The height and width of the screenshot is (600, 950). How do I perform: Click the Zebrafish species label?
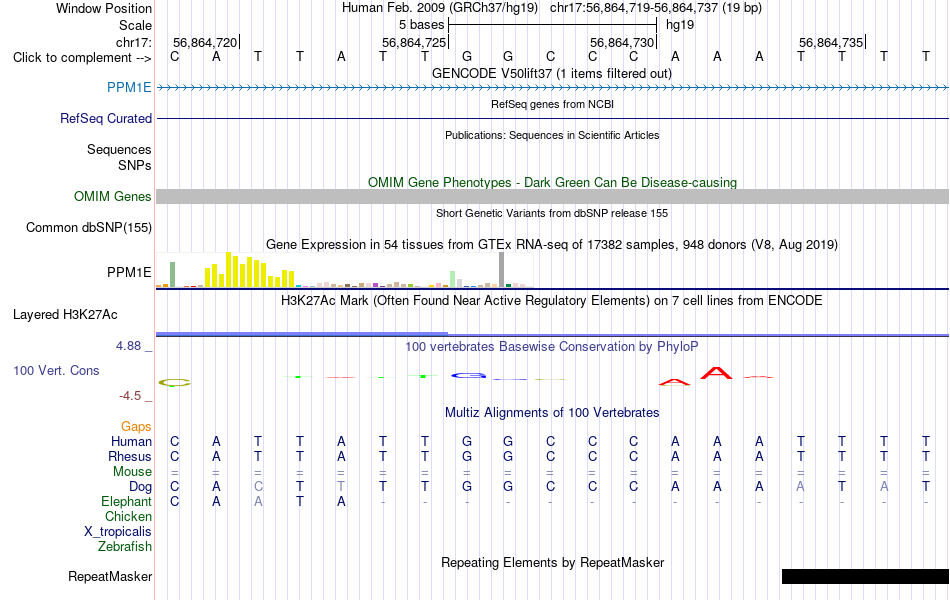click(125, 547)
